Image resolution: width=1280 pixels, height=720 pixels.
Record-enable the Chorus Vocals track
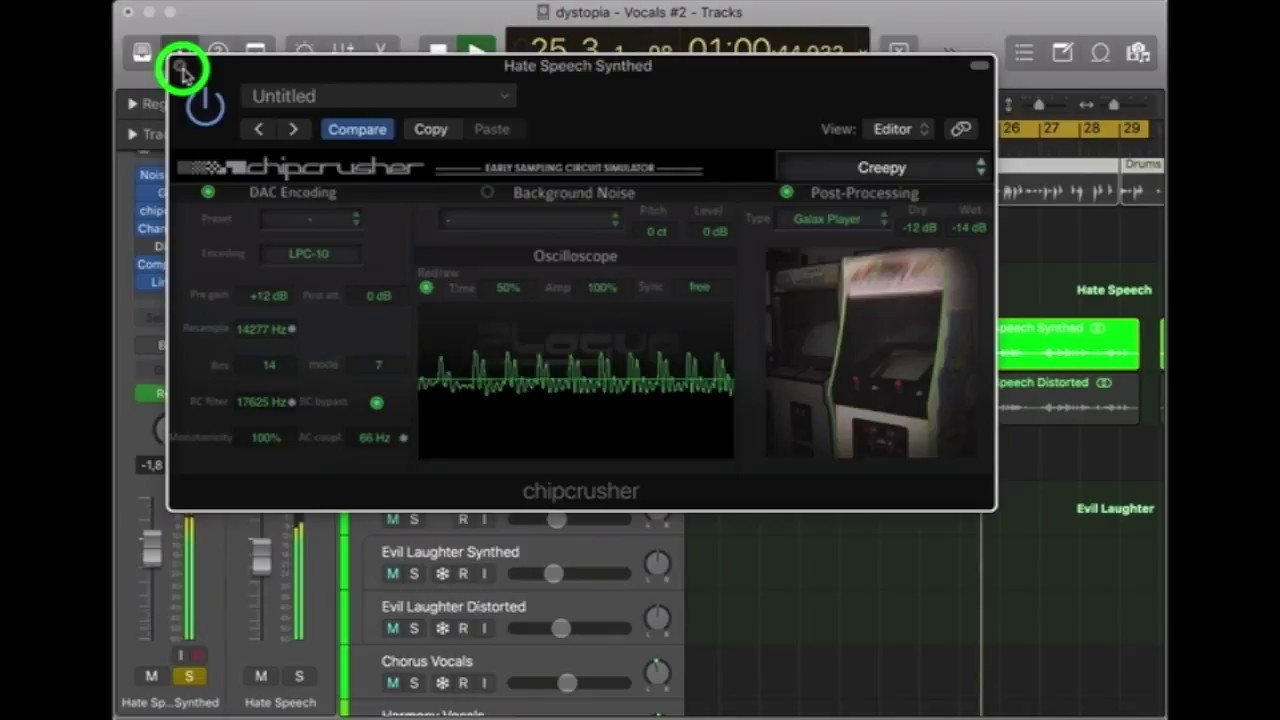click(x=463, y=683)
